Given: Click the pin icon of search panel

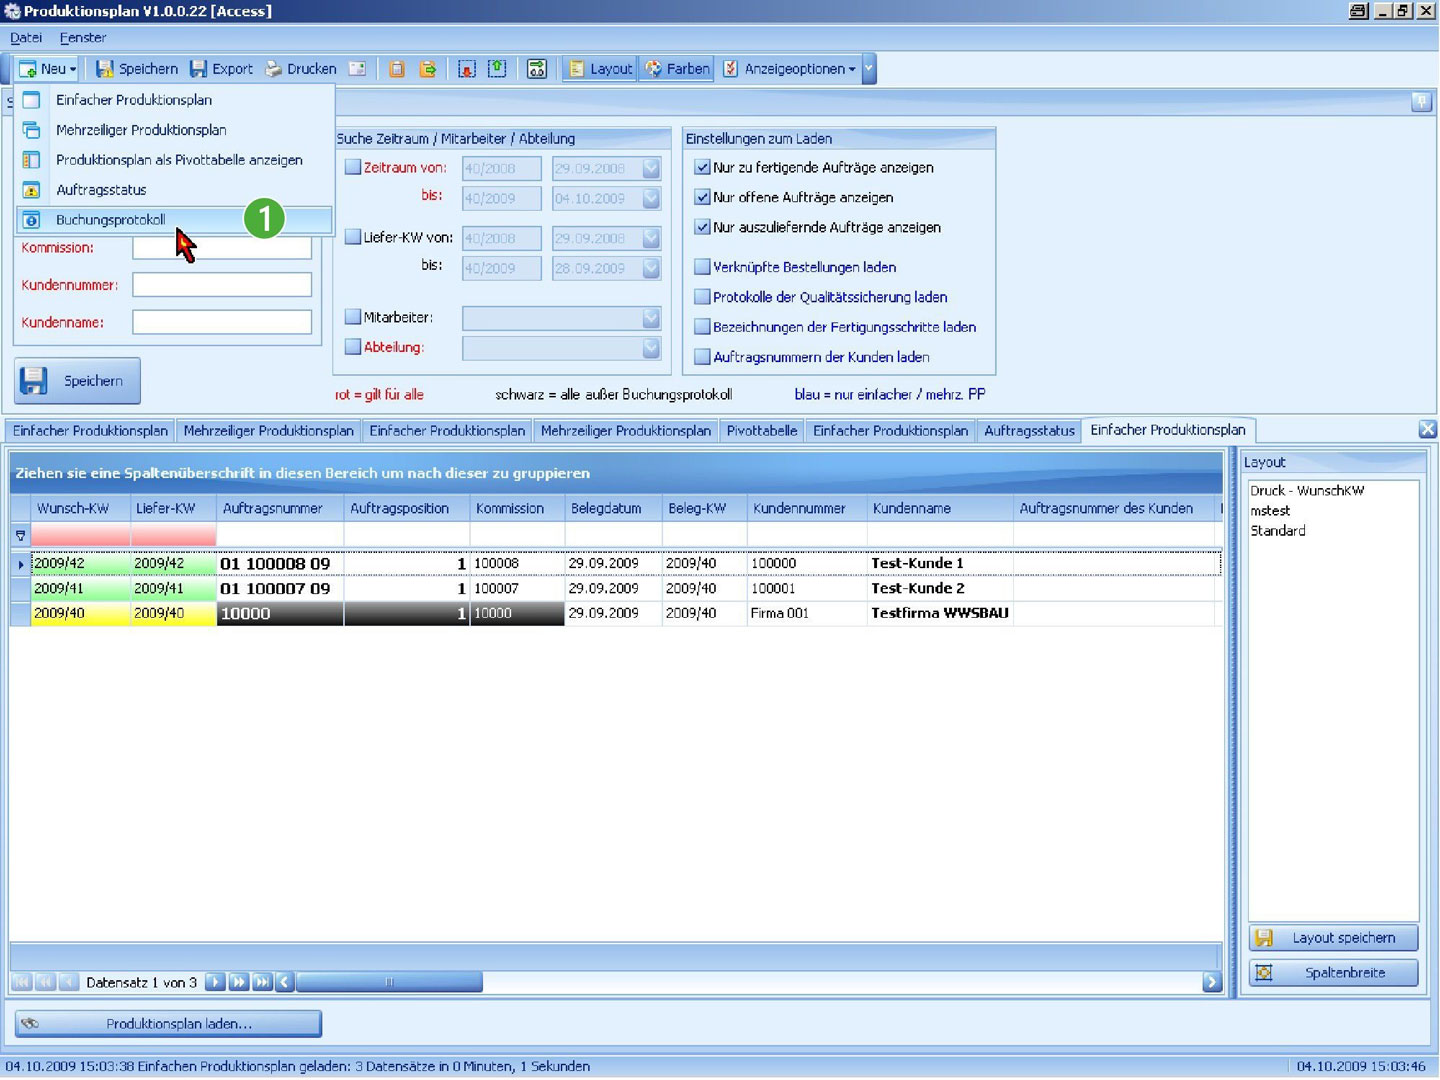Looking at the screenshot, I should pyautogui.click(x=1421, y=102).
